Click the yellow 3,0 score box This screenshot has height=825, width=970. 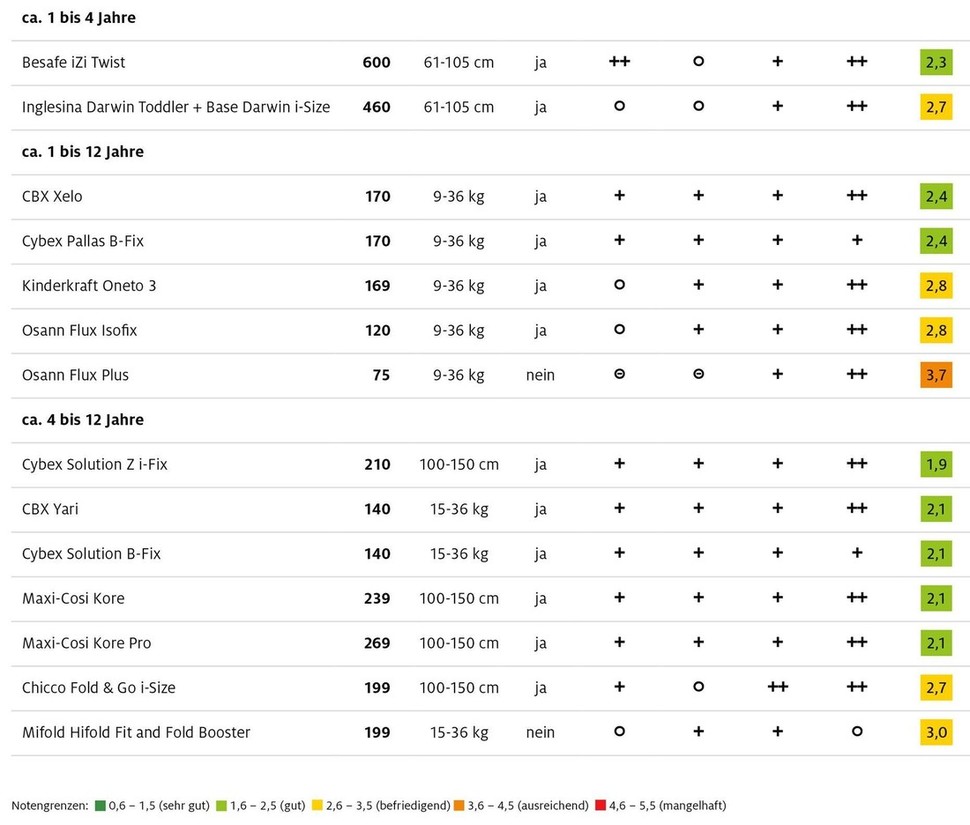point(937,732)
